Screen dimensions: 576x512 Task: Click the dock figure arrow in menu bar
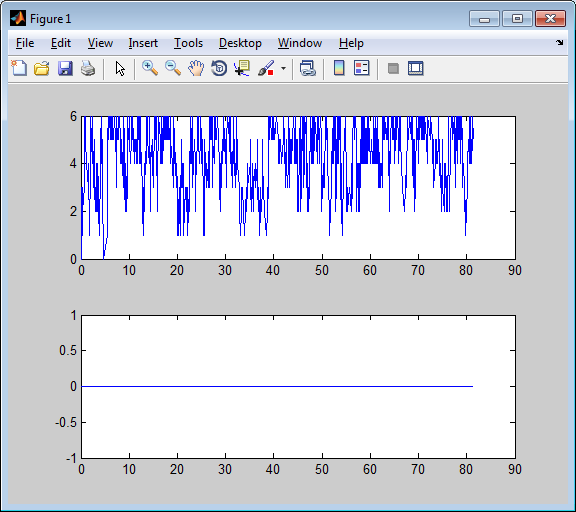559,43
